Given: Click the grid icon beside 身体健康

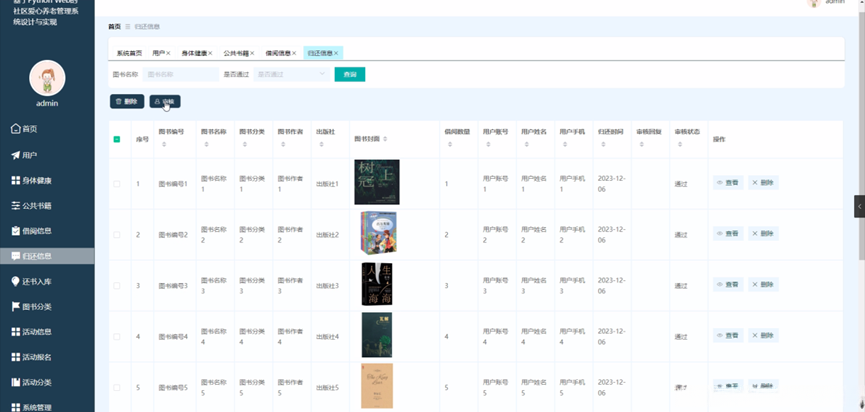Looking at the screenshot, I should click(15, 180).
